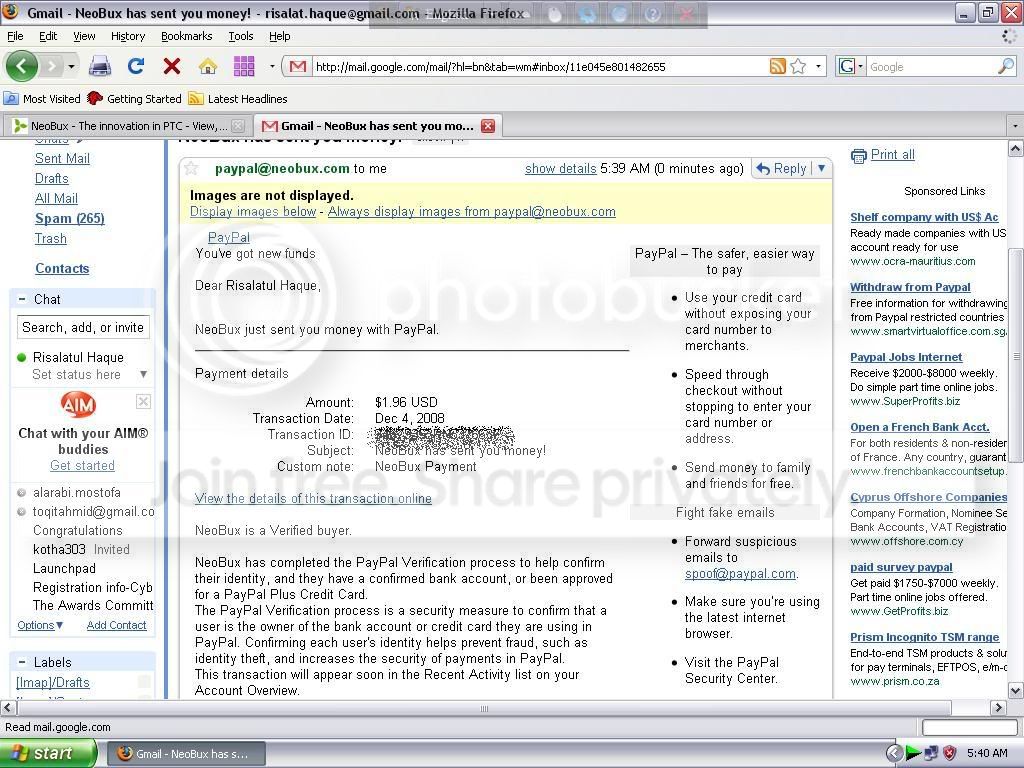Click the green online status dot
This screenshot has width=1024, height=768.
click(21, 357)
